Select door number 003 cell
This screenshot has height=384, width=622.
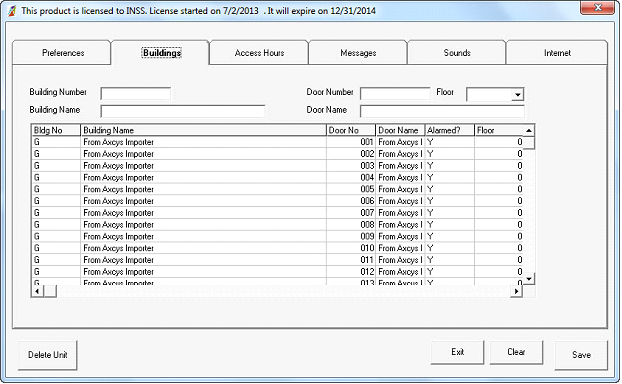click(x=351, y=166)
